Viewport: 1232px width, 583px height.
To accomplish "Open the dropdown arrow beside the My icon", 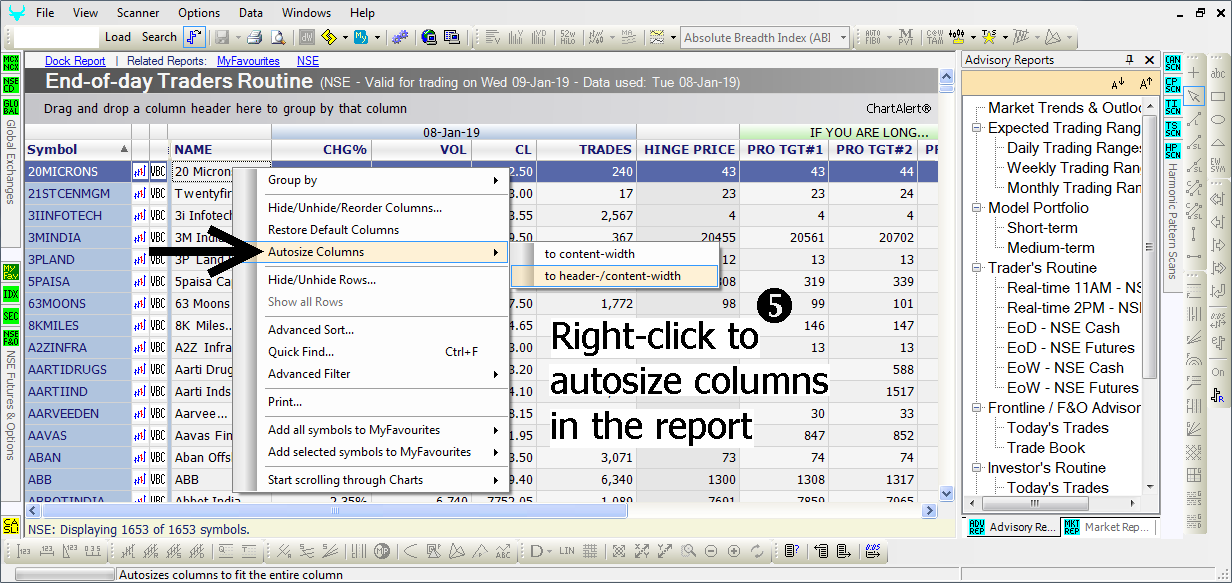I will pos(377,37).
